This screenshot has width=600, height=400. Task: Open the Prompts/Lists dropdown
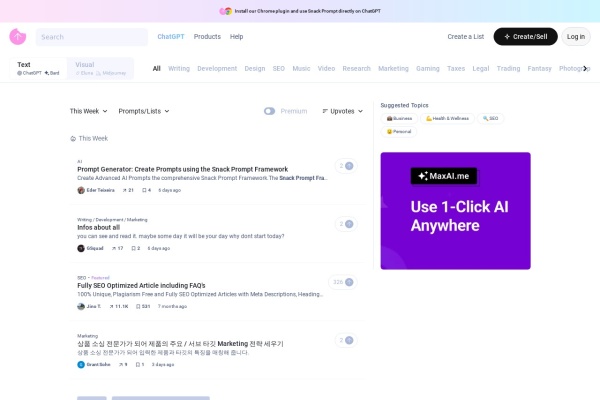click(x=144, y=111)
